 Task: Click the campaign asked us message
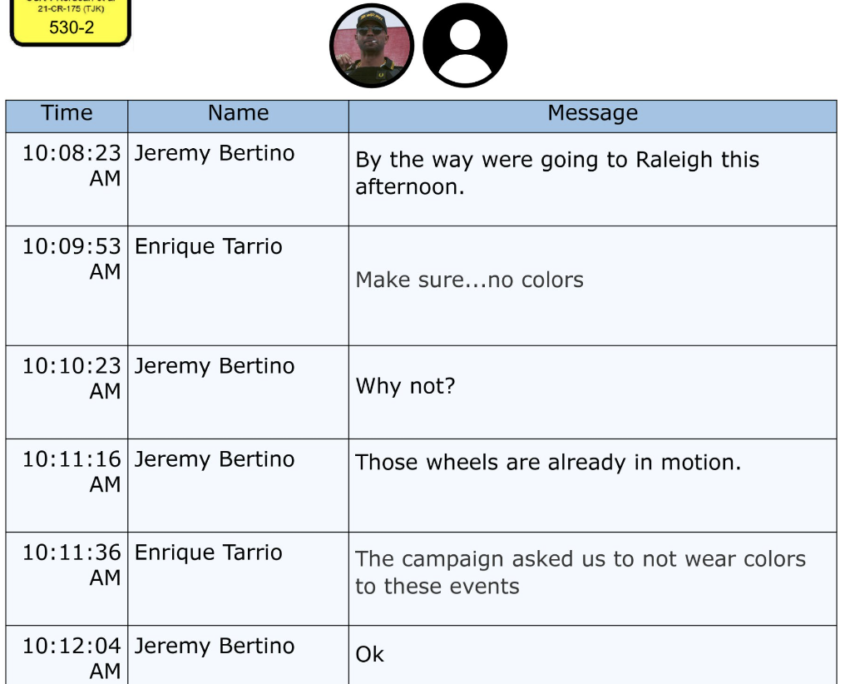pyautogui.click(x=580, y=572)
